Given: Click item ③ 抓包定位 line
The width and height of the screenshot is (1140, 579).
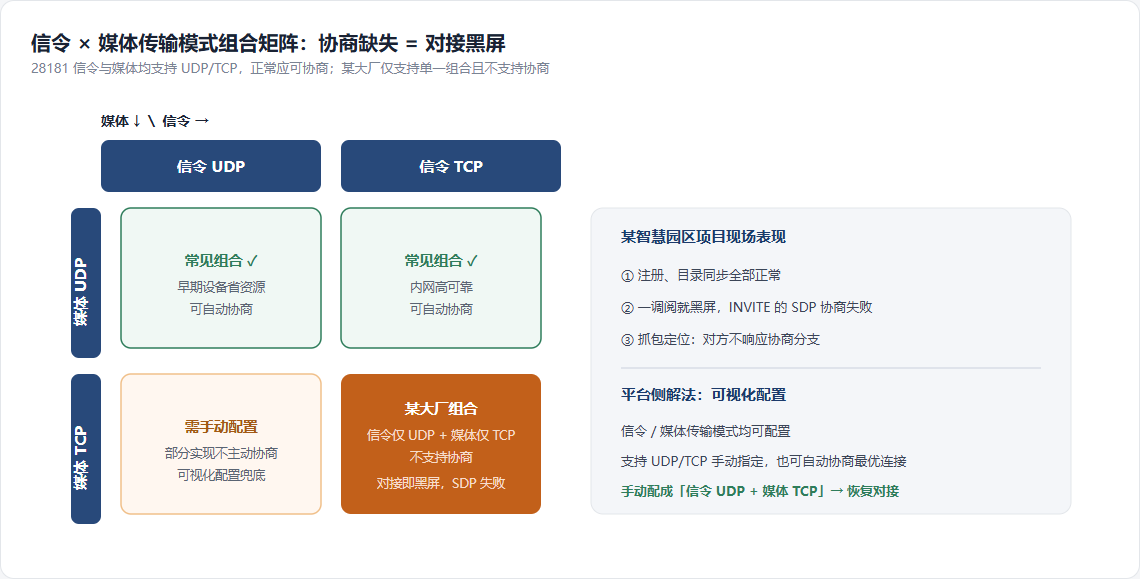Looking at the screenshot, I should coord(720,339).
